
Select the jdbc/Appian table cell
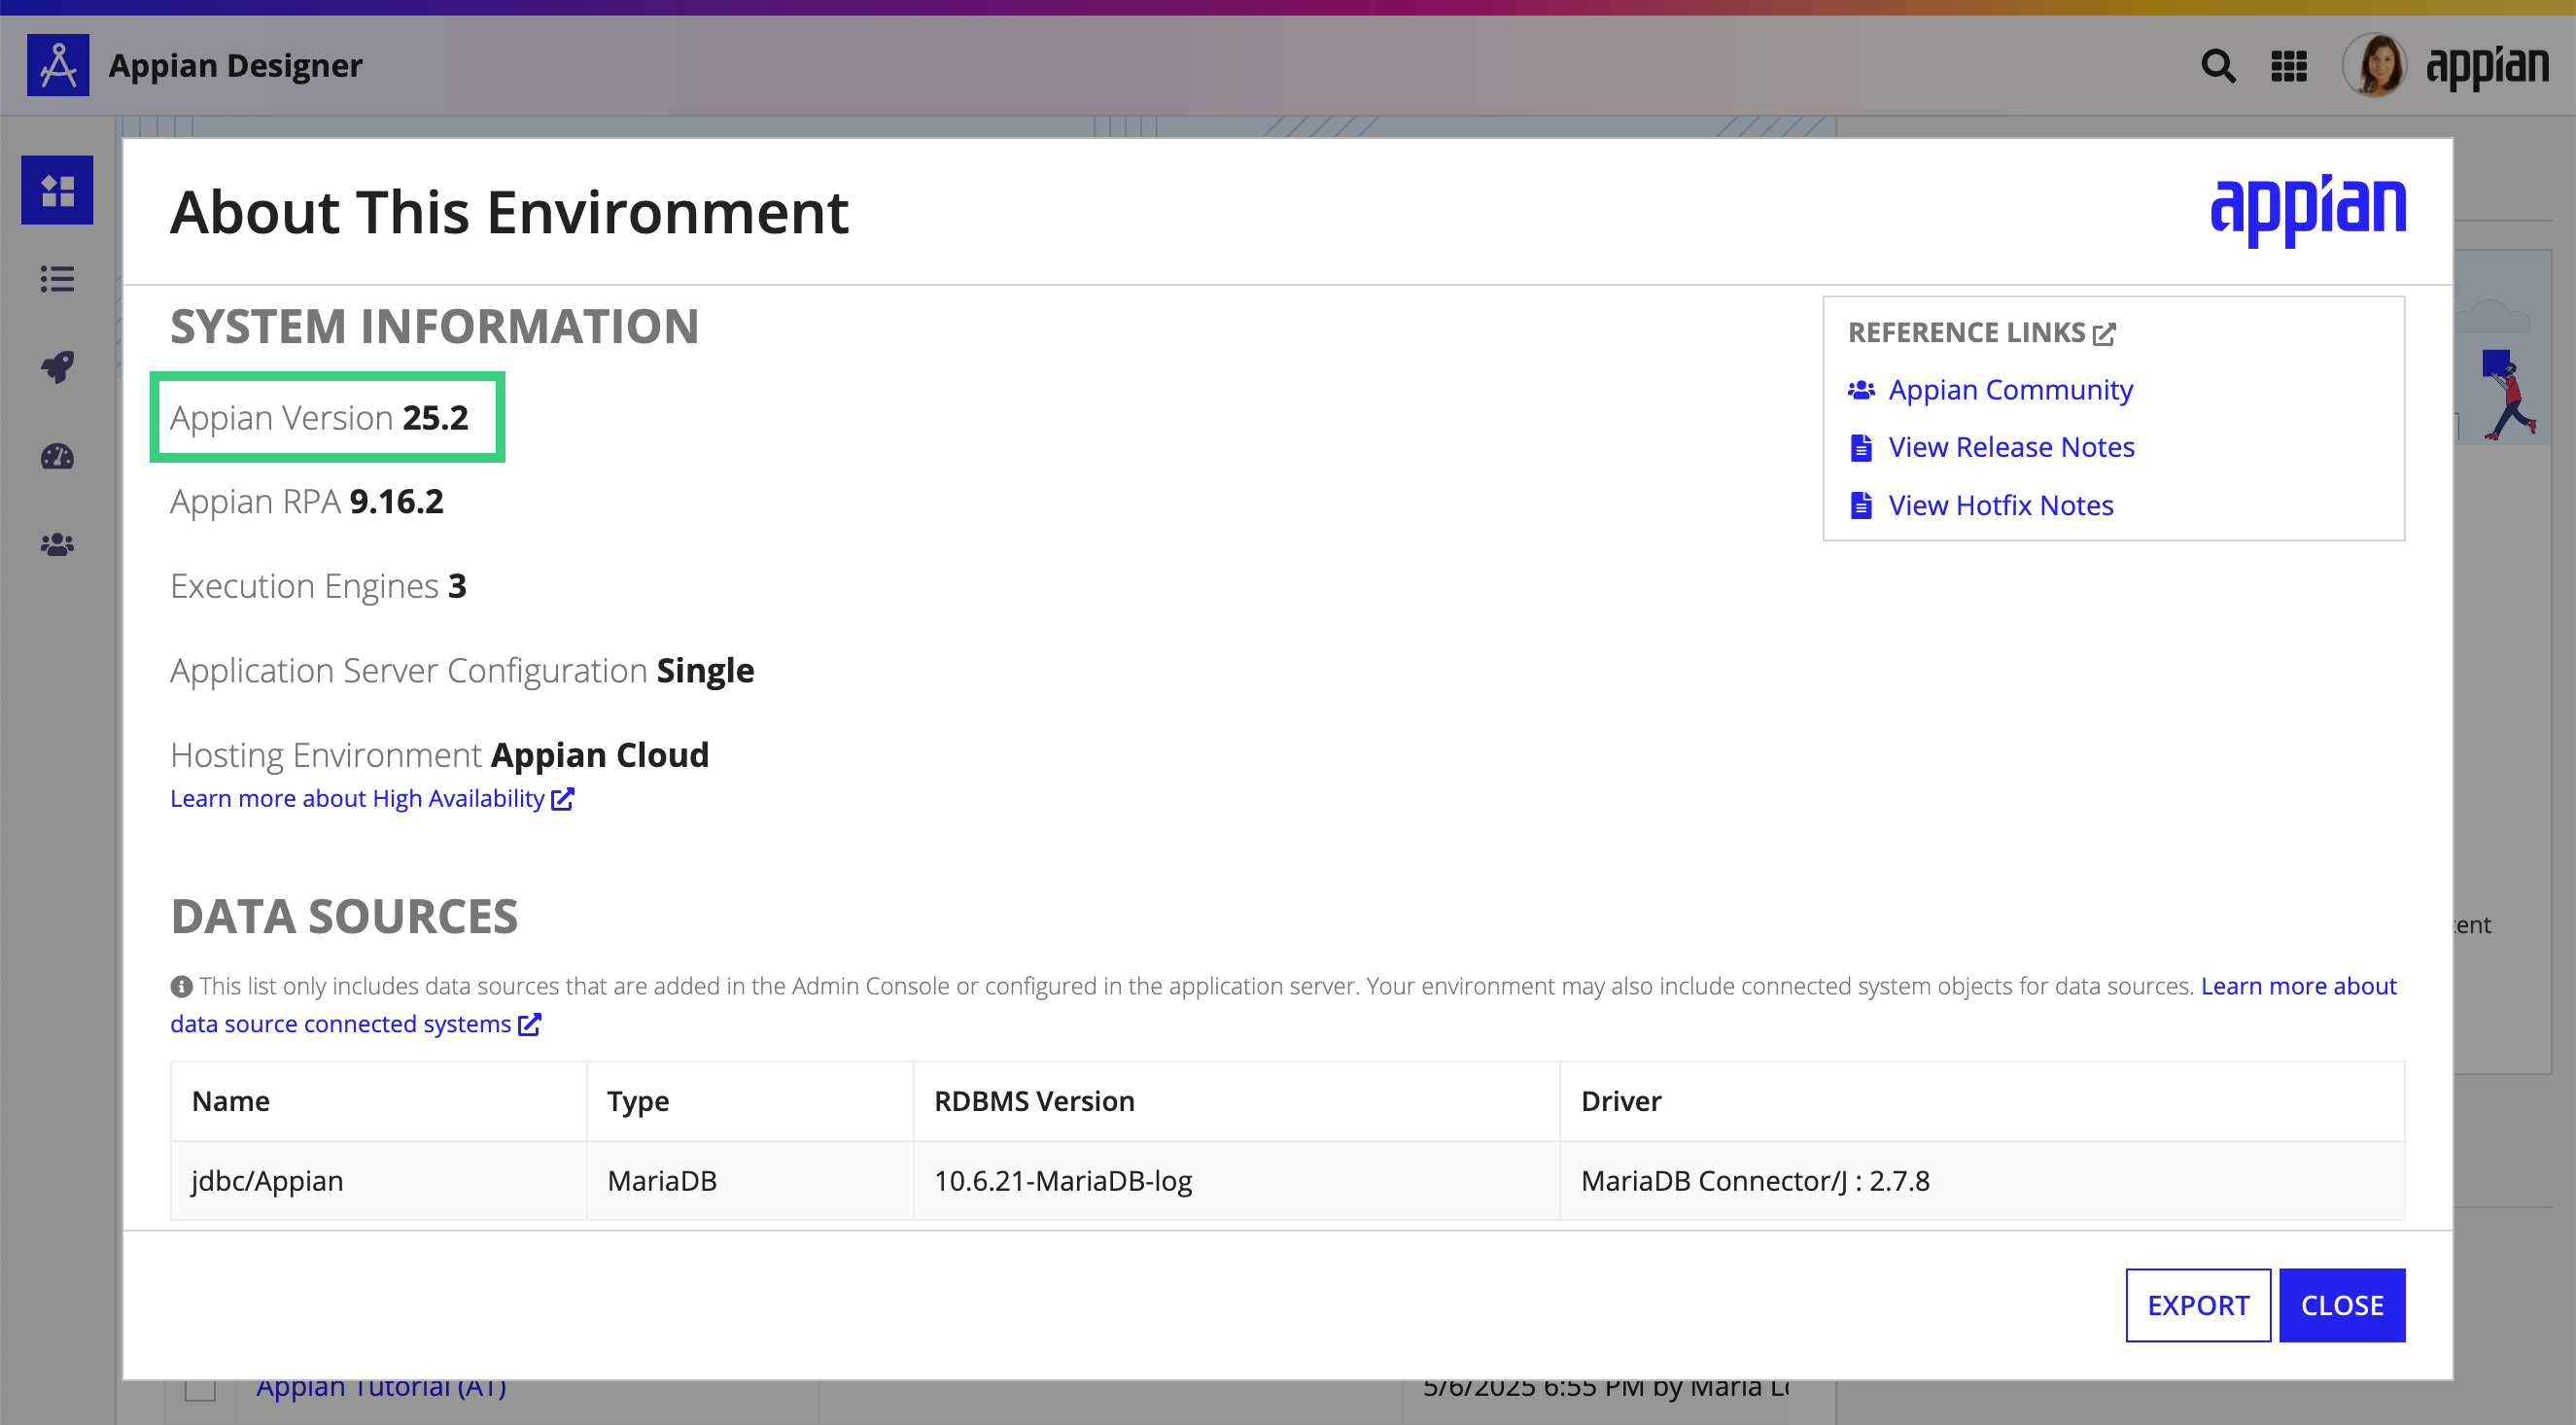[379, 1181]
